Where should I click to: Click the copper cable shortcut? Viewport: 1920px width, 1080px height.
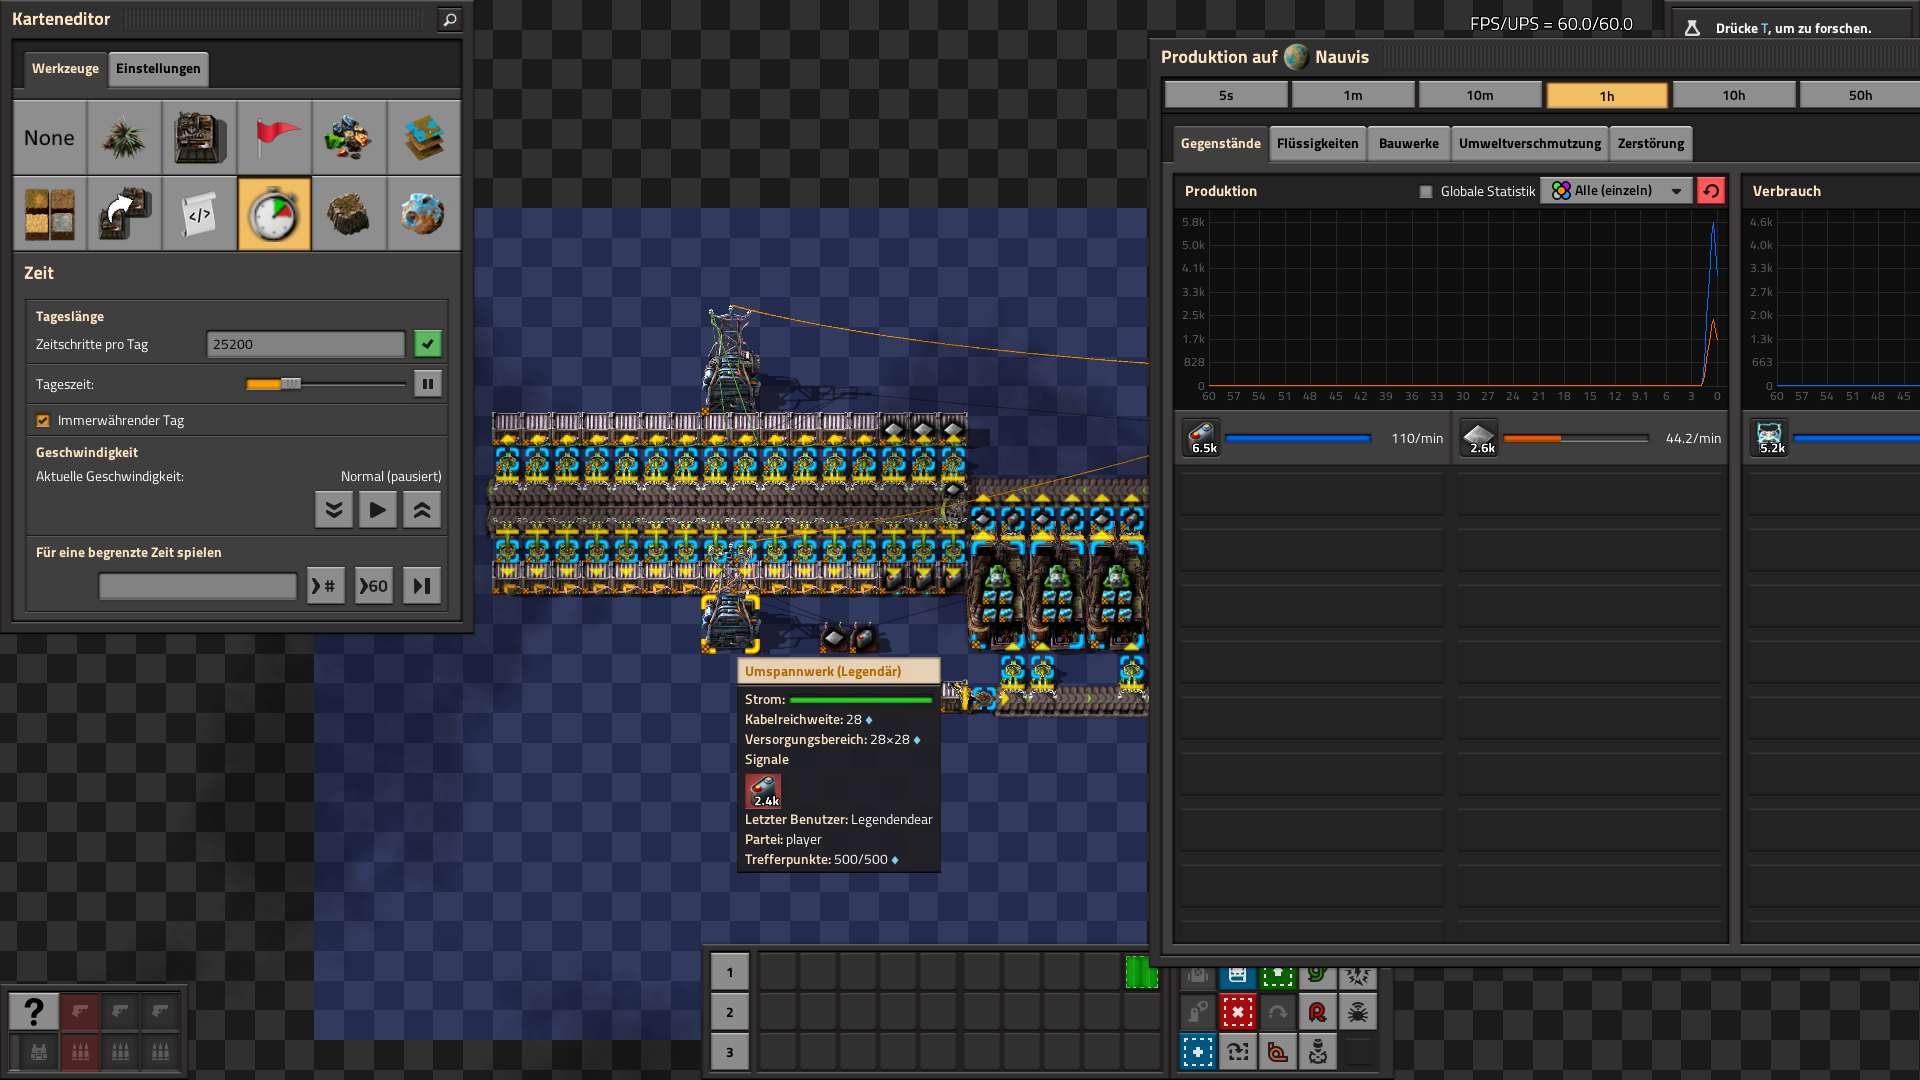coord(1277,1052)
